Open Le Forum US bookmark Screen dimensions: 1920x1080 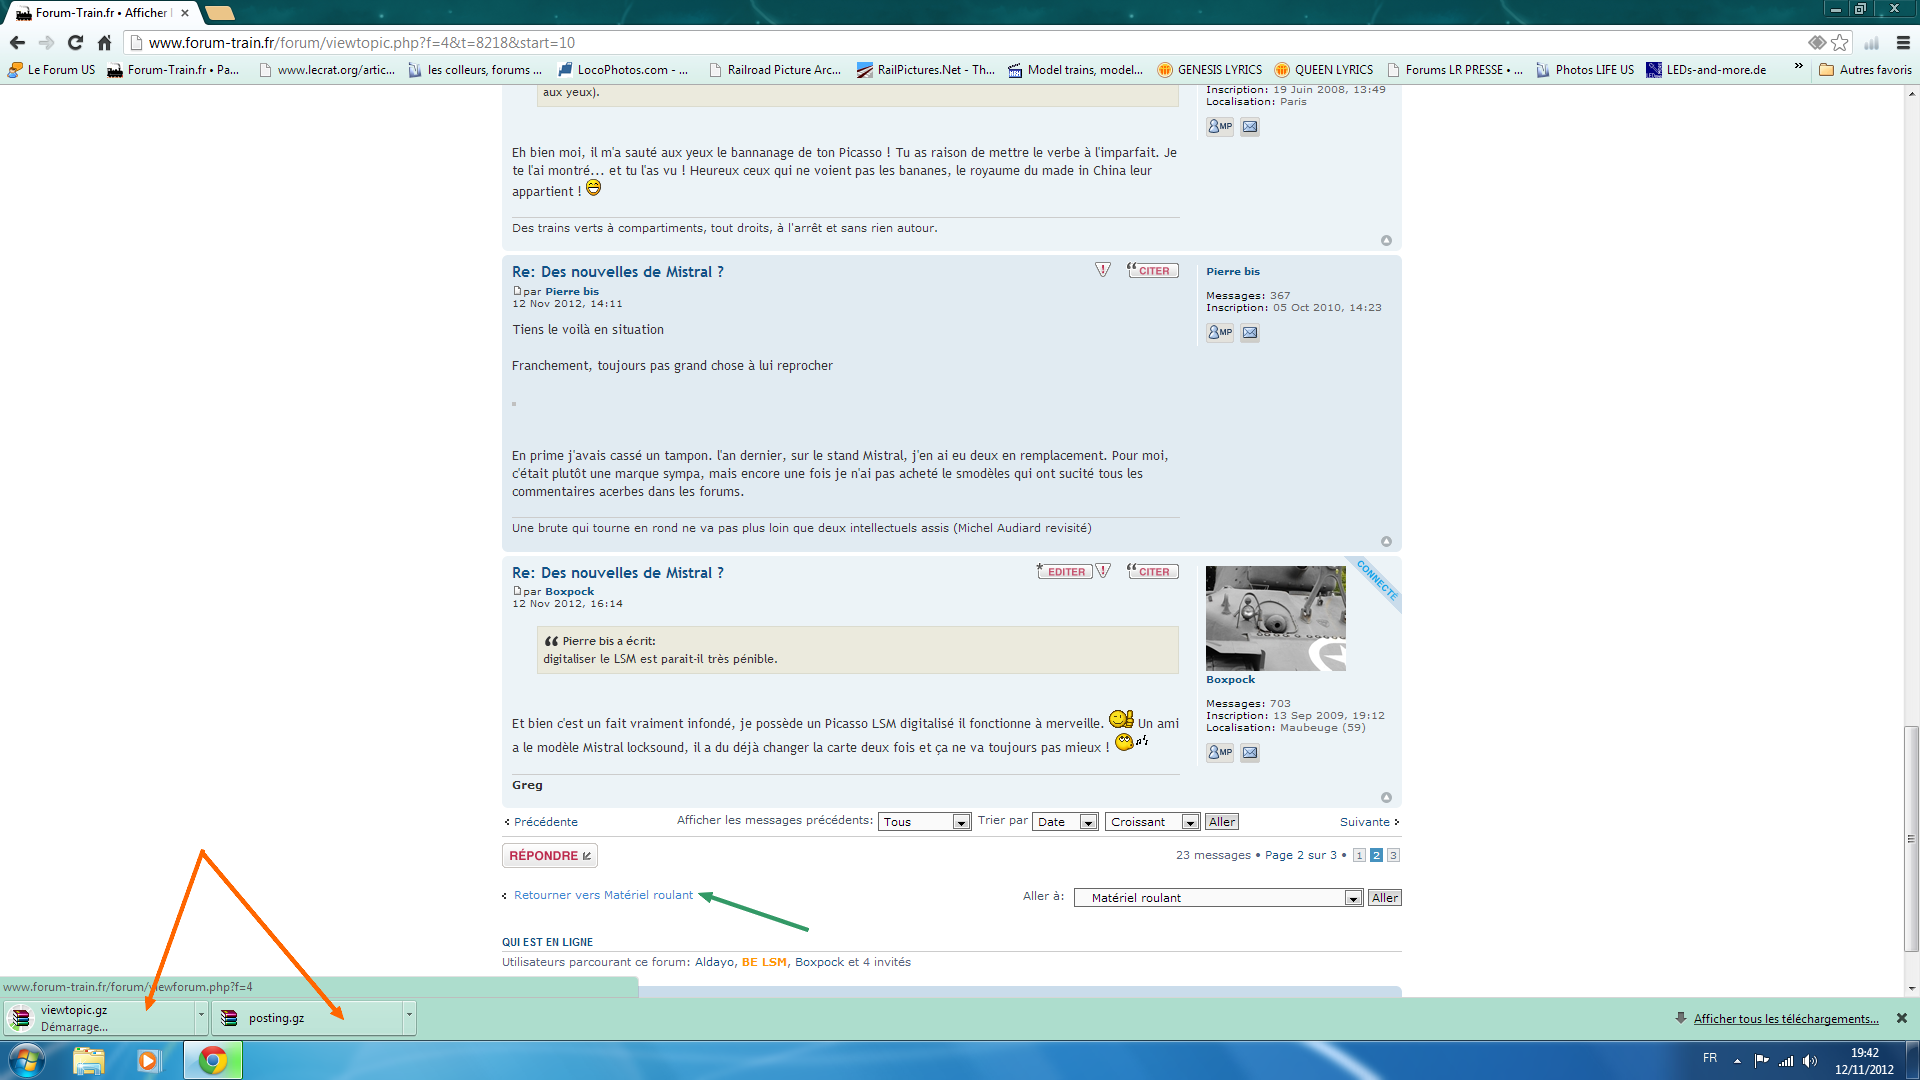click(51, 70)
